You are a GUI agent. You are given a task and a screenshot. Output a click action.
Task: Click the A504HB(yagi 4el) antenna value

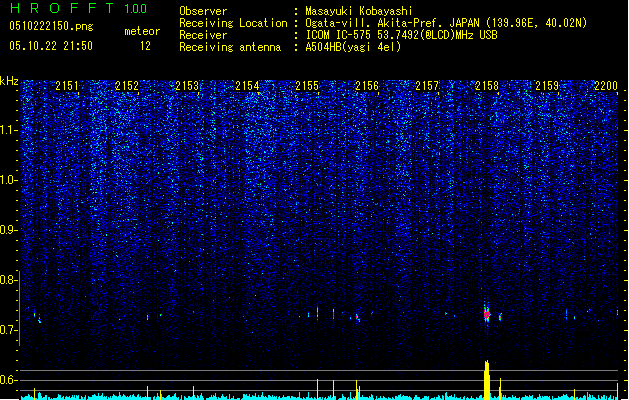pyautogui.click(x=353, y=47)
